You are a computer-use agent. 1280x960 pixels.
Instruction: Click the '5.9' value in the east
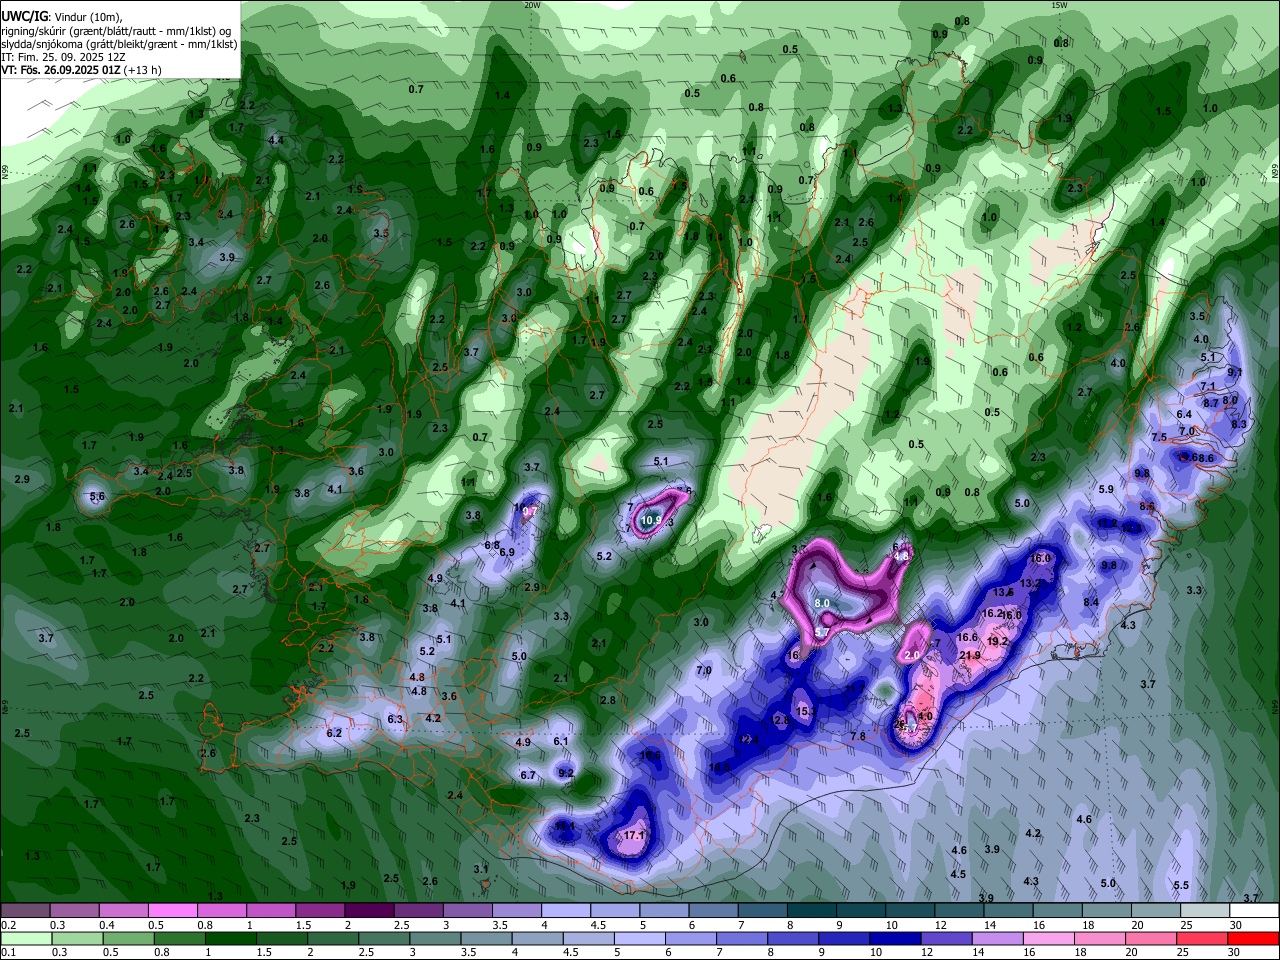click(x=1106, y=489)
